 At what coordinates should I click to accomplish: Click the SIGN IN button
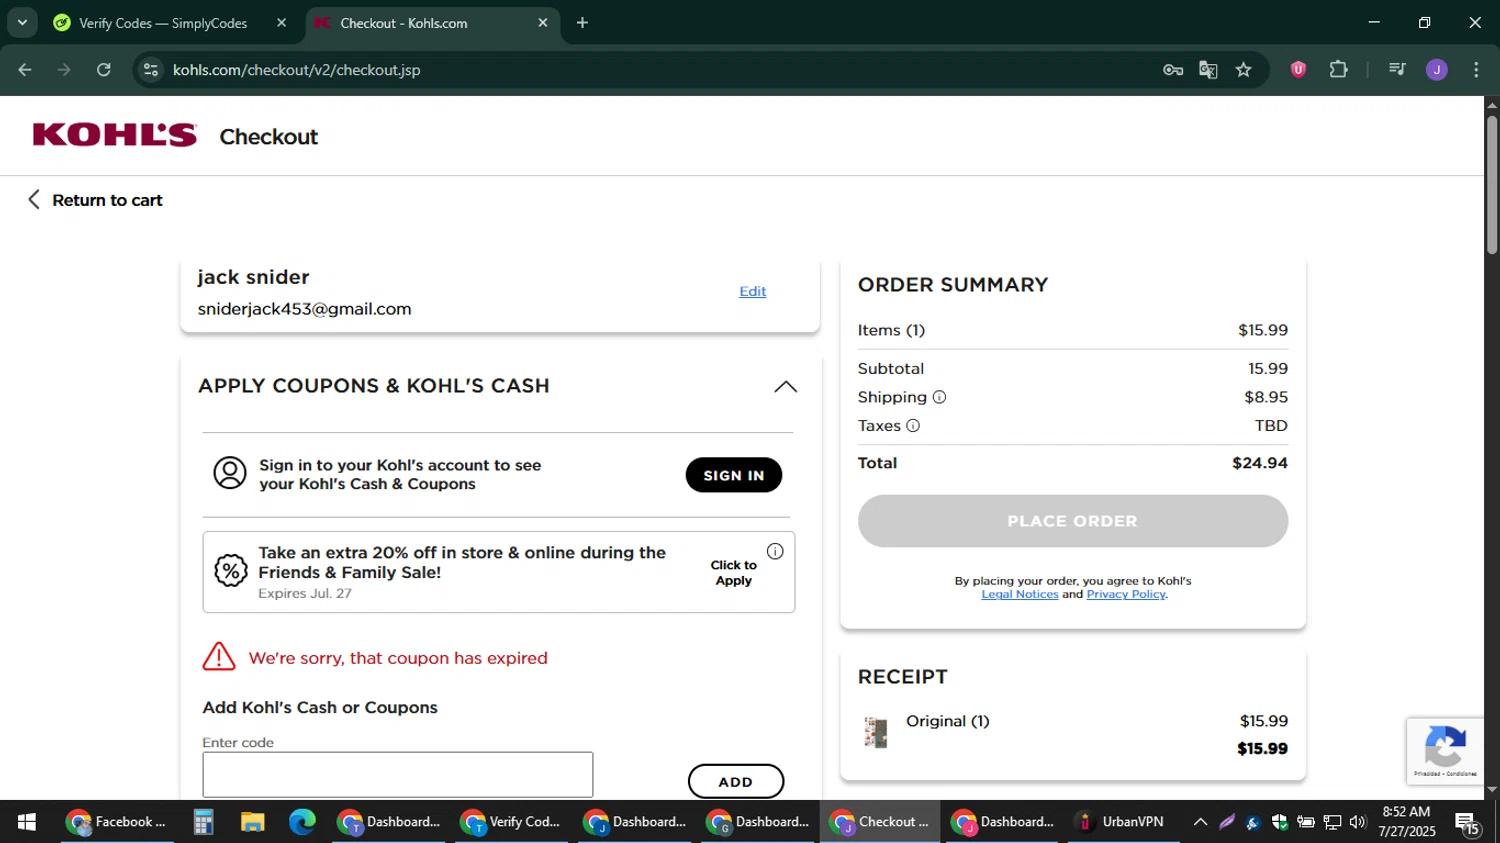pos(734,475)
